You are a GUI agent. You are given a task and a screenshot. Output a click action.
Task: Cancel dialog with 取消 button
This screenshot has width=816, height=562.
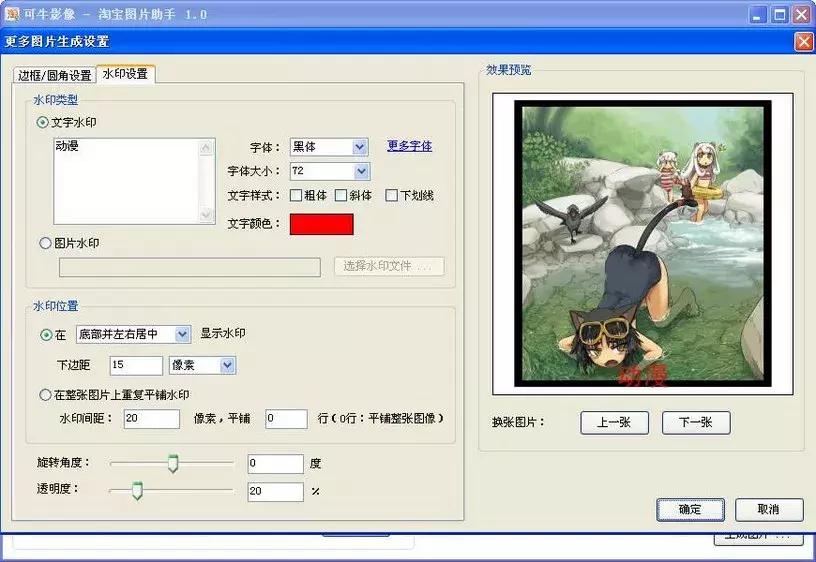tap(769, 509)
